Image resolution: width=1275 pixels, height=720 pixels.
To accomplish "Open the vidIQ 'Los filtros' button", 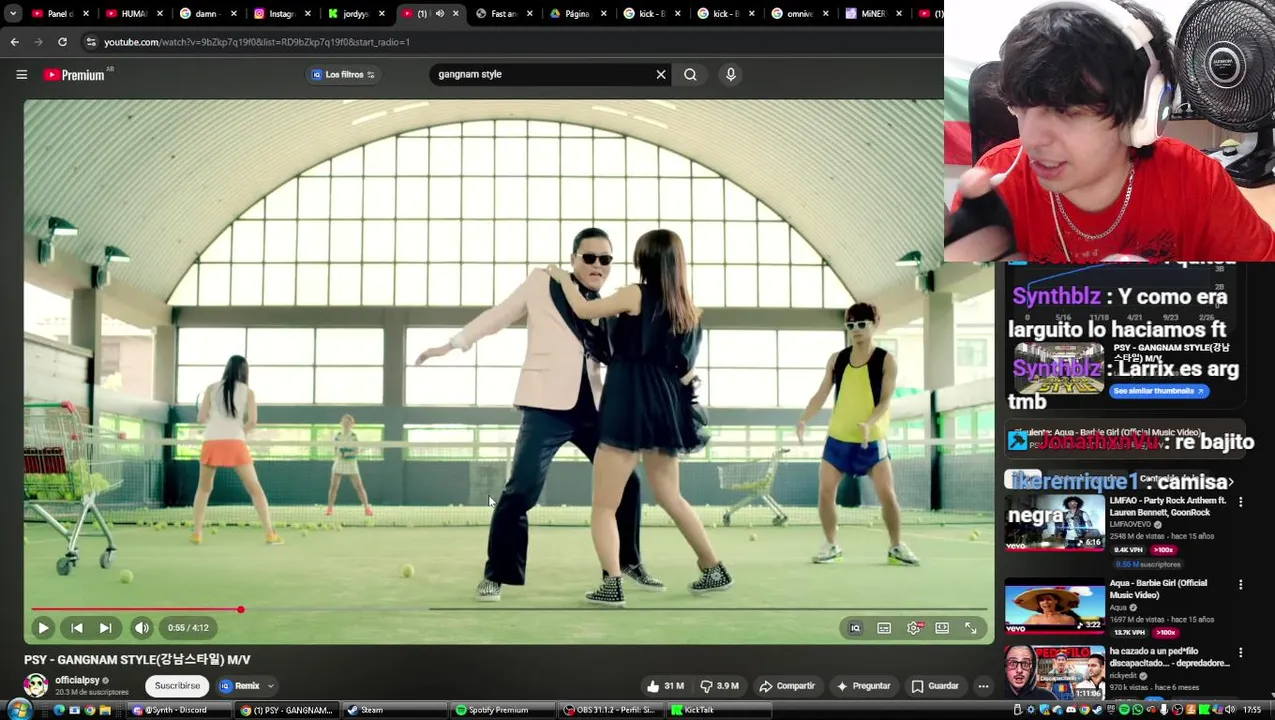I will pyautogui.click(x=343, y=74).
